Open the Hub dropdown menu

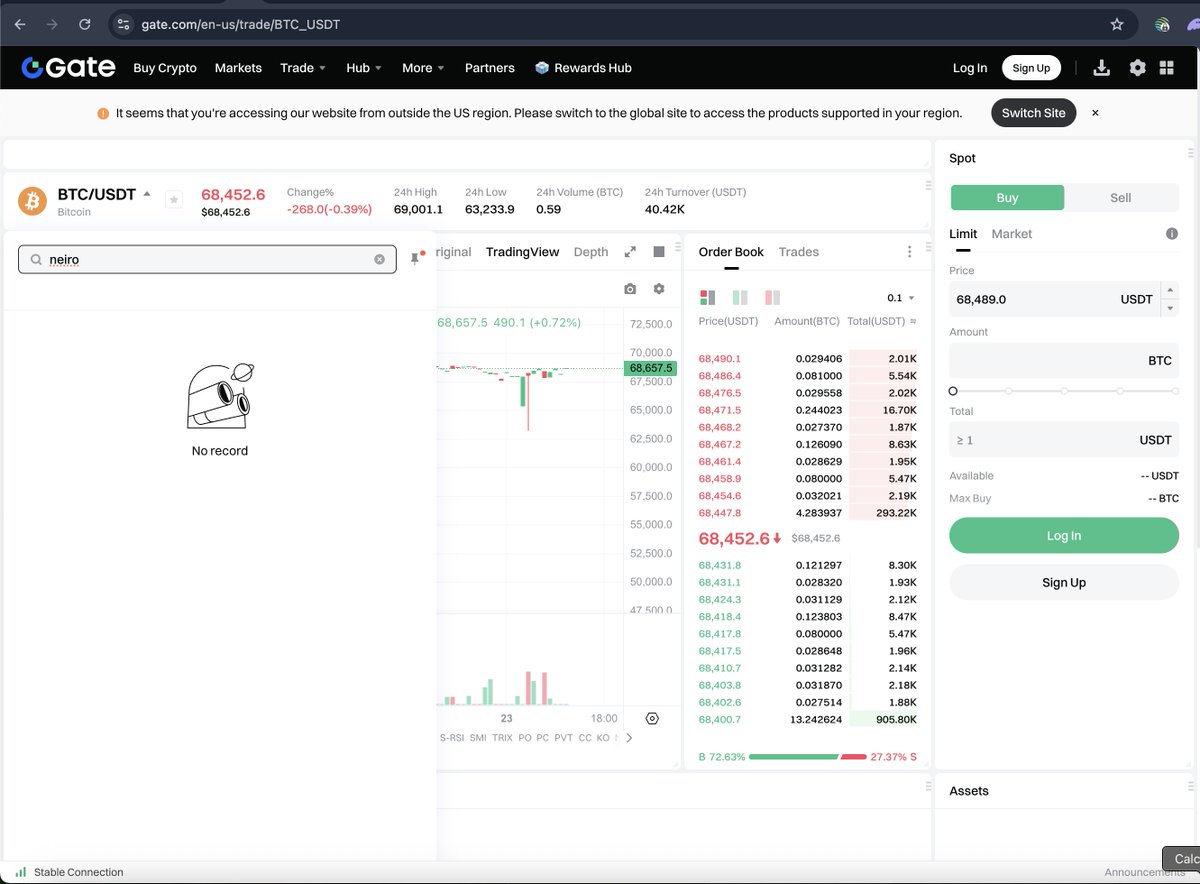tap(364, 68)
